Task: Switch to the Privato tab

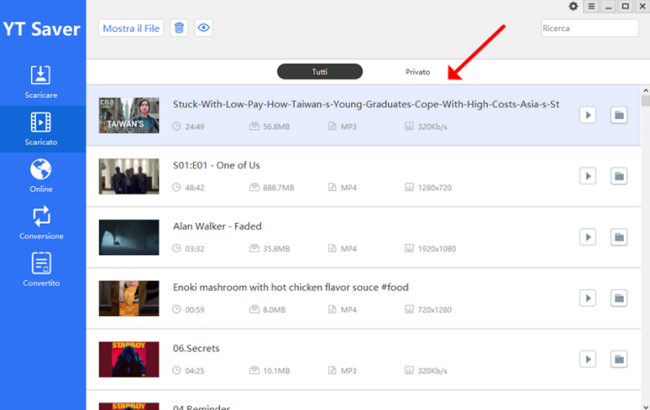Action: click(x=417, y=72)
